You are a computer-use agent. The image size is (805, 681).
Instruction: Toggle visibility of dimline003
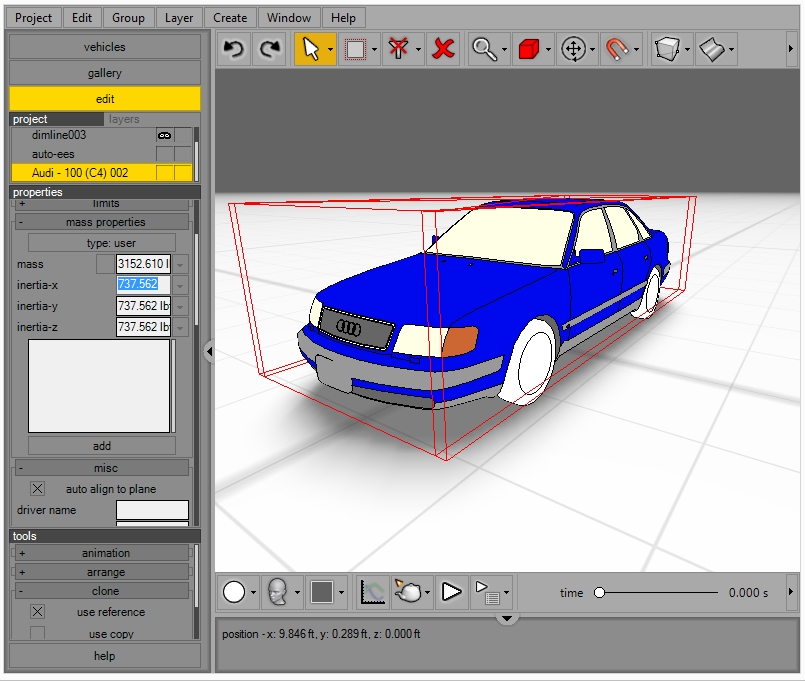coord(164,136)
